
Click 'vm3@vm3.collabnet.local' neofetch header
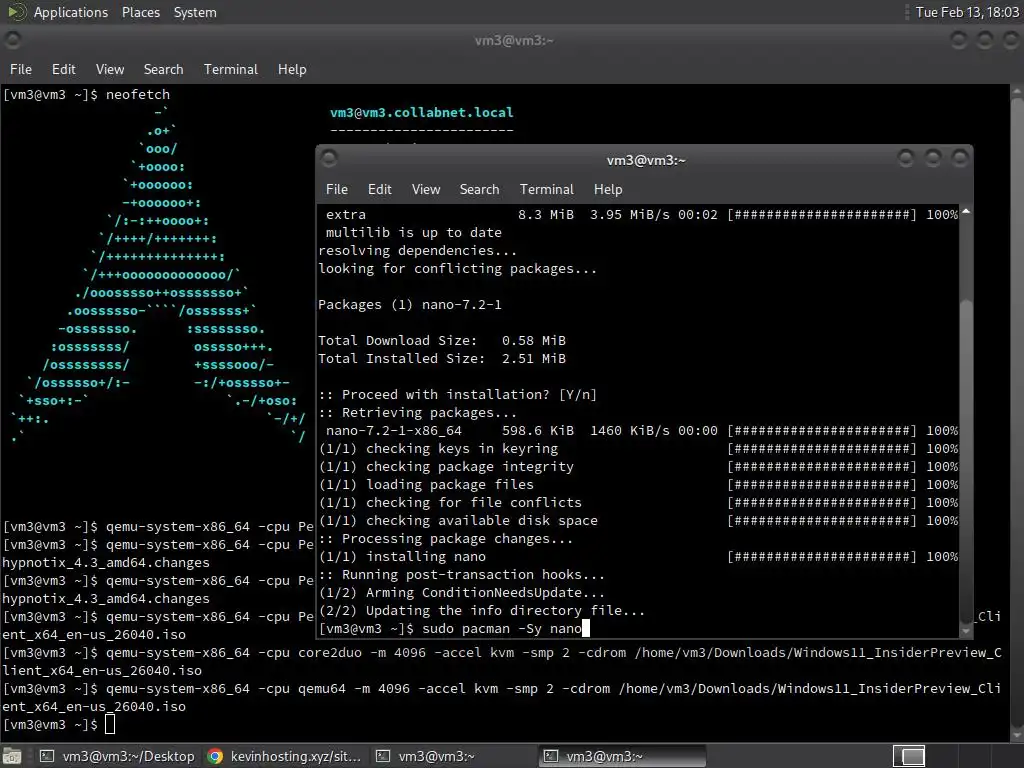[x=421, y=112]
